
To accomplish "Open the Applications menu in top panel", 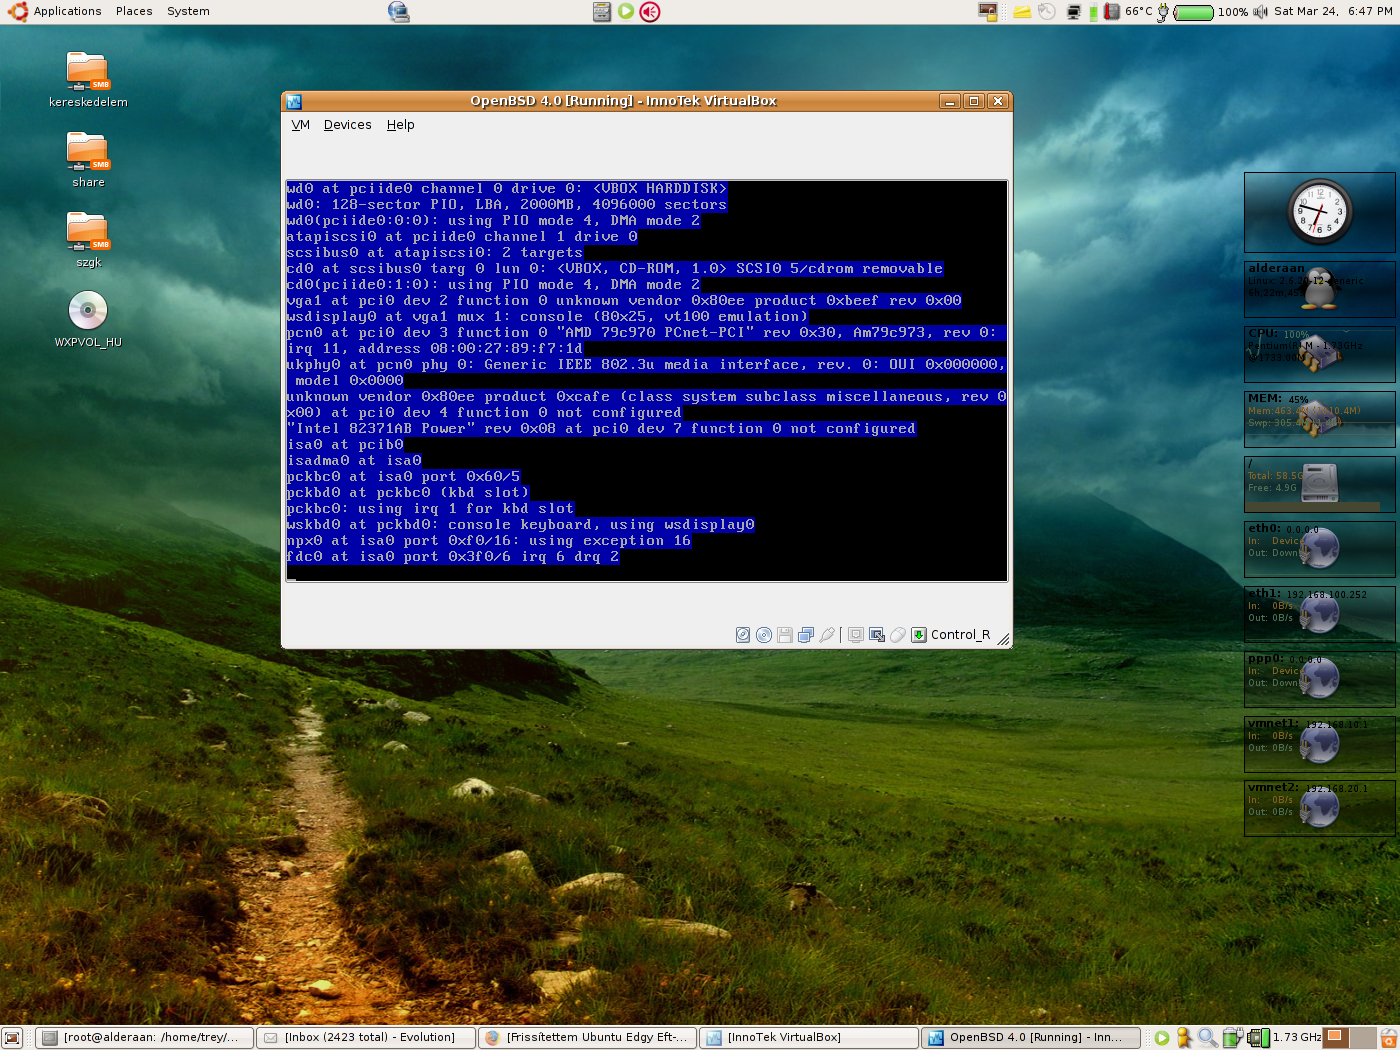I will click(x=67, y=11).
